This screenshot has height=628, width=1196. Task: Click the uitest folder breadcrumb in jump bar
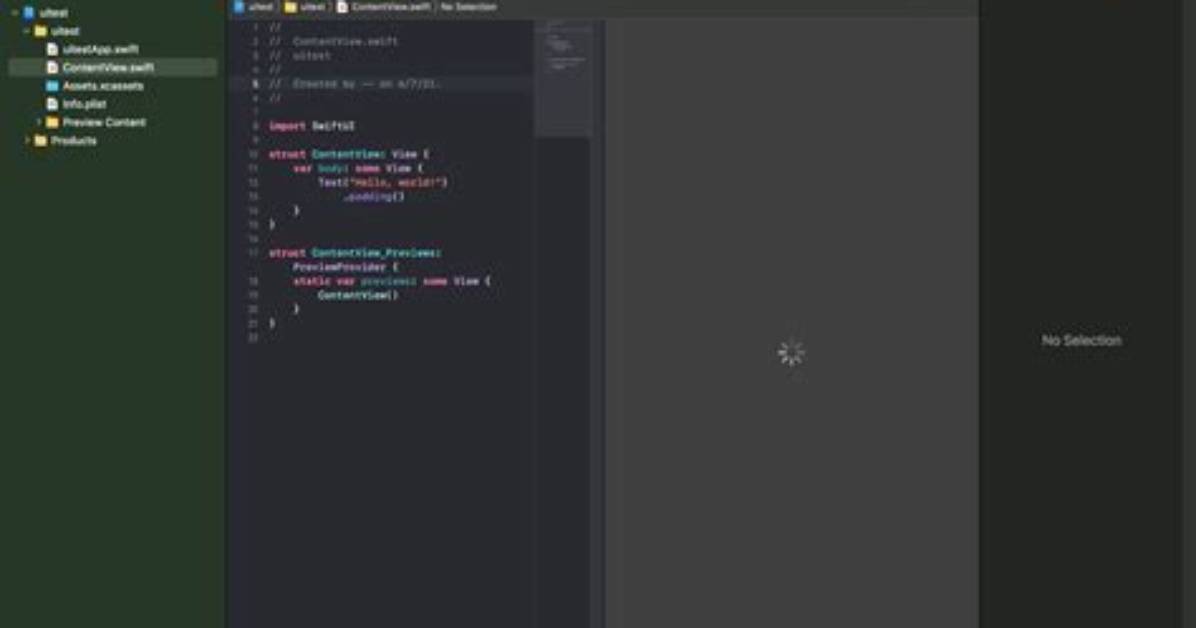pyautogui.click(x=313, y=7)
